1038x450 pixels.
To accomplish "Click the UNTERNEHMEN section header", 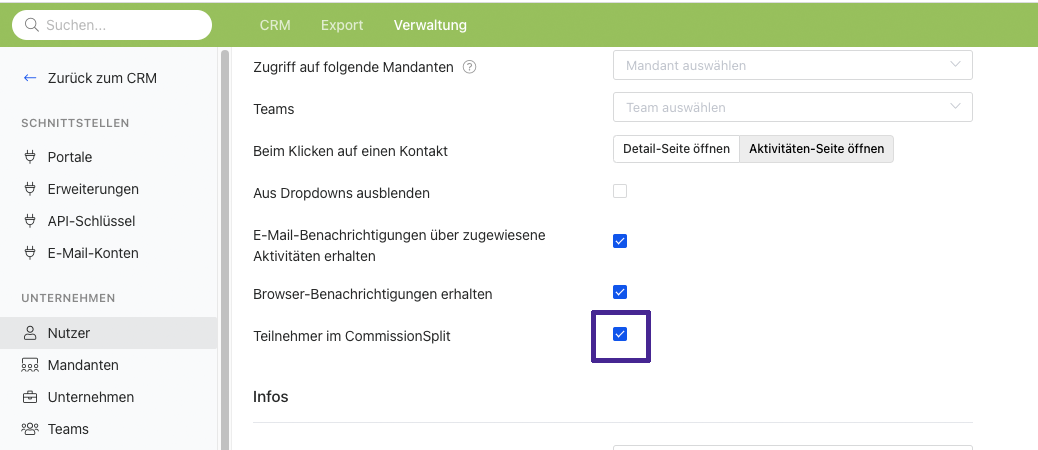I will 68,298.
